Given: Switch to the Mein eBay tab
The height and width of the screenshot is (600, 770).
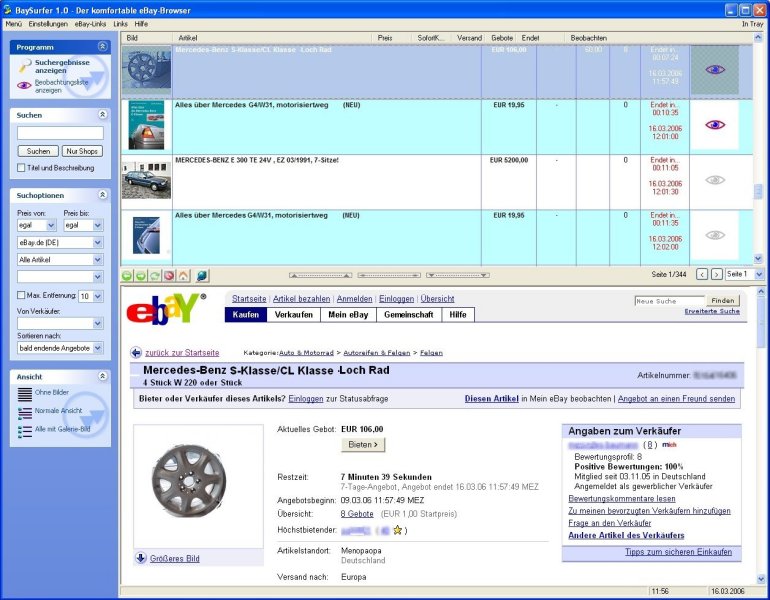Looking at the screenshot, I should point(348,315).
